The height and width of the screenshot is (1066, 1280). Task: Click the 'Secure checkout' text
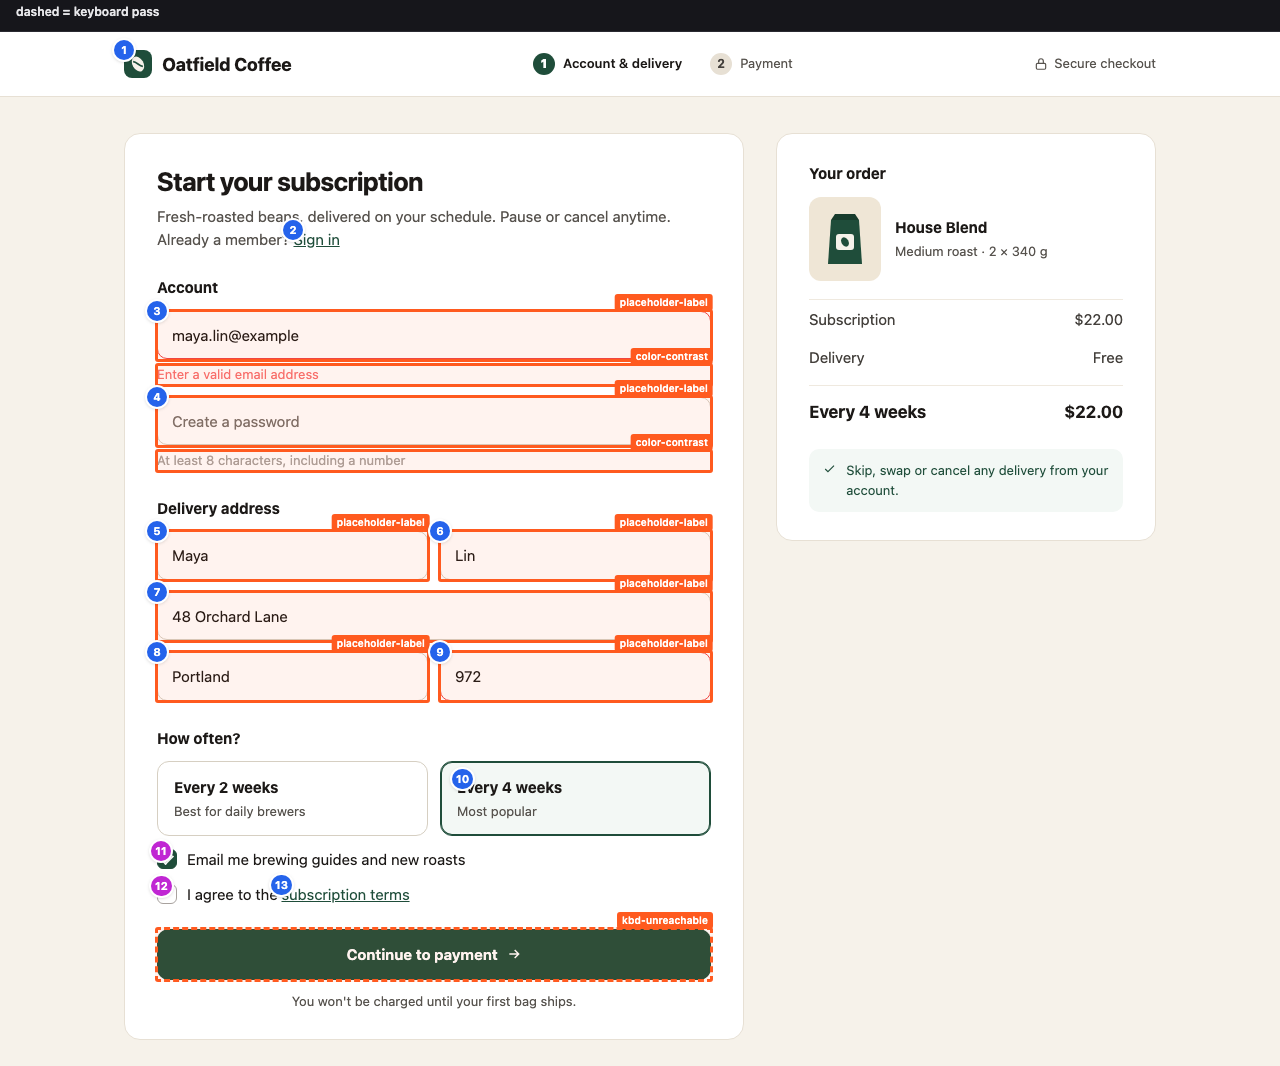pos(1105,64)
